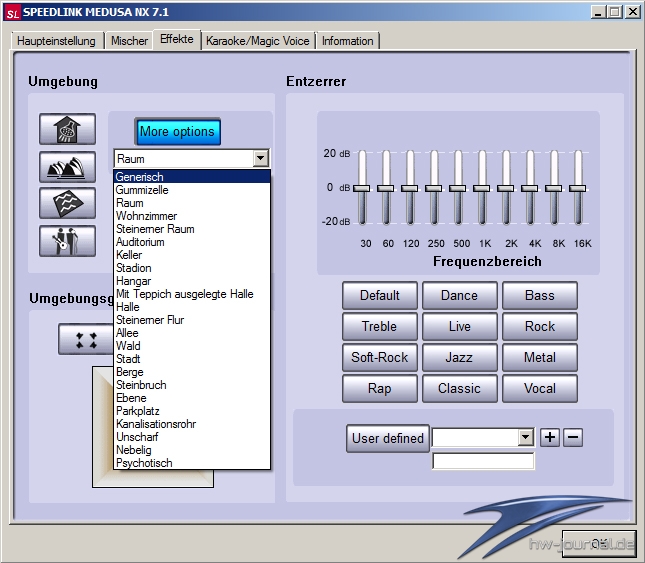Click the minus button to remove preset
This screenshot has height=563, width=645.
pyautogui.click(x=573, y=437)
